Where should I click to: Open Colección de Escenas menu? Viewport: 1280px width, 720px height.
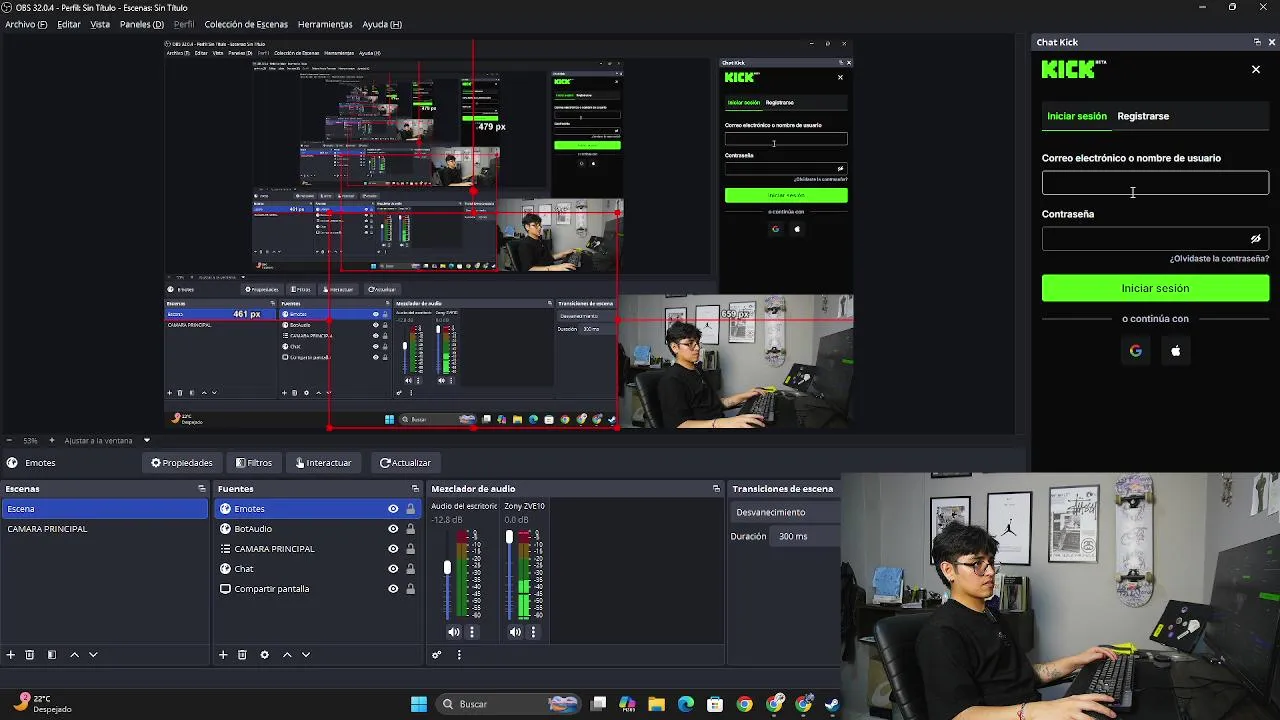(246, 24)
